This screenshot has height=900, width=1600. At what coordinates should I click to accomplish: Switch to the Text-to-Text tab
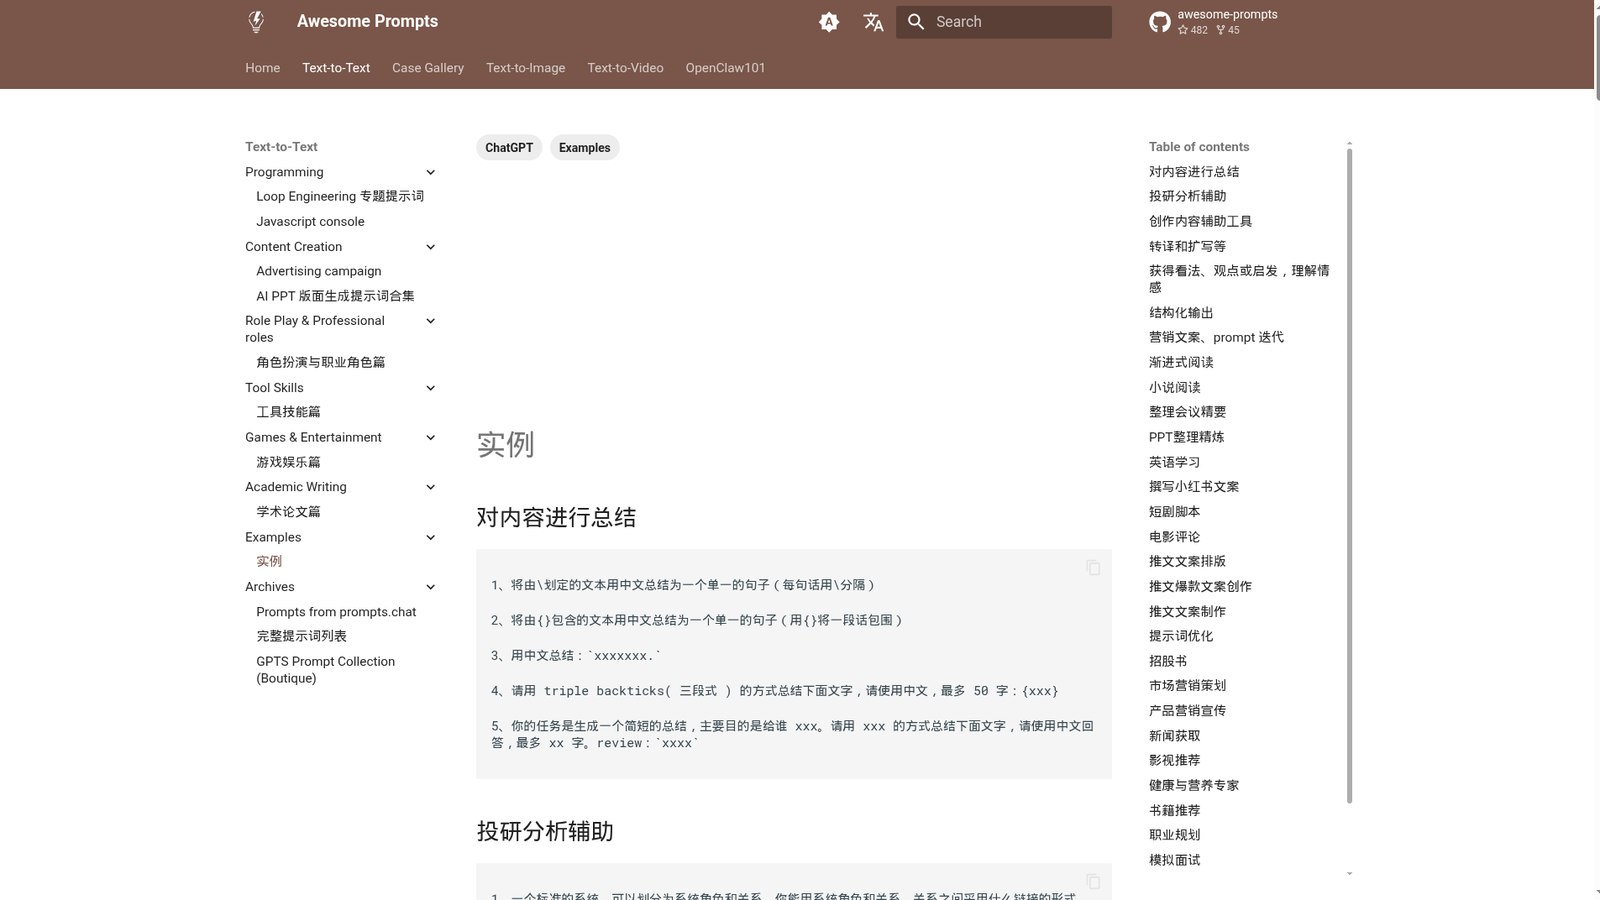coord(336,68)
